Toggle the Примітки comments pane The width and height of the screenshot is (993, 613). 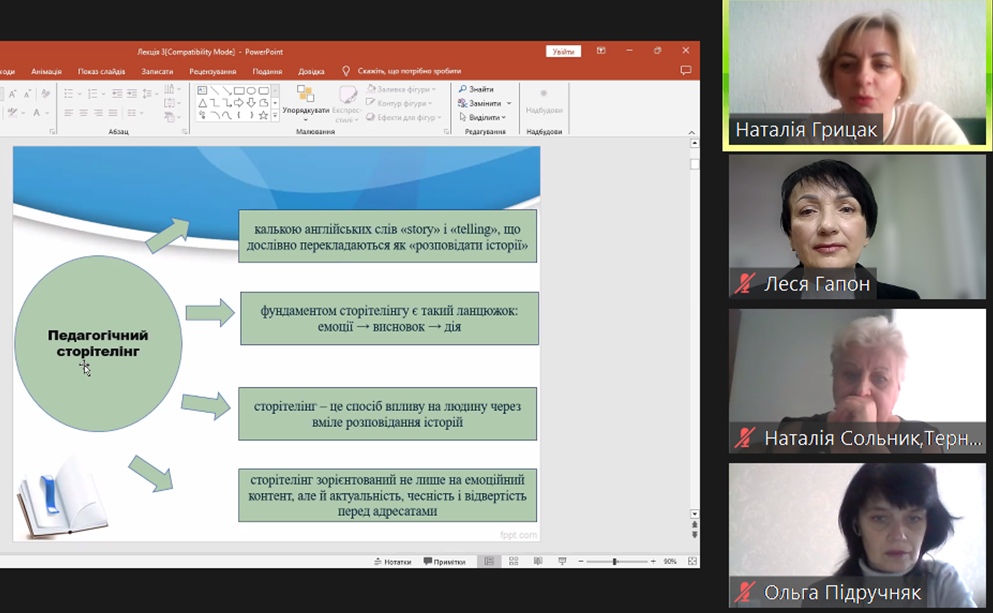click(445, 561)
